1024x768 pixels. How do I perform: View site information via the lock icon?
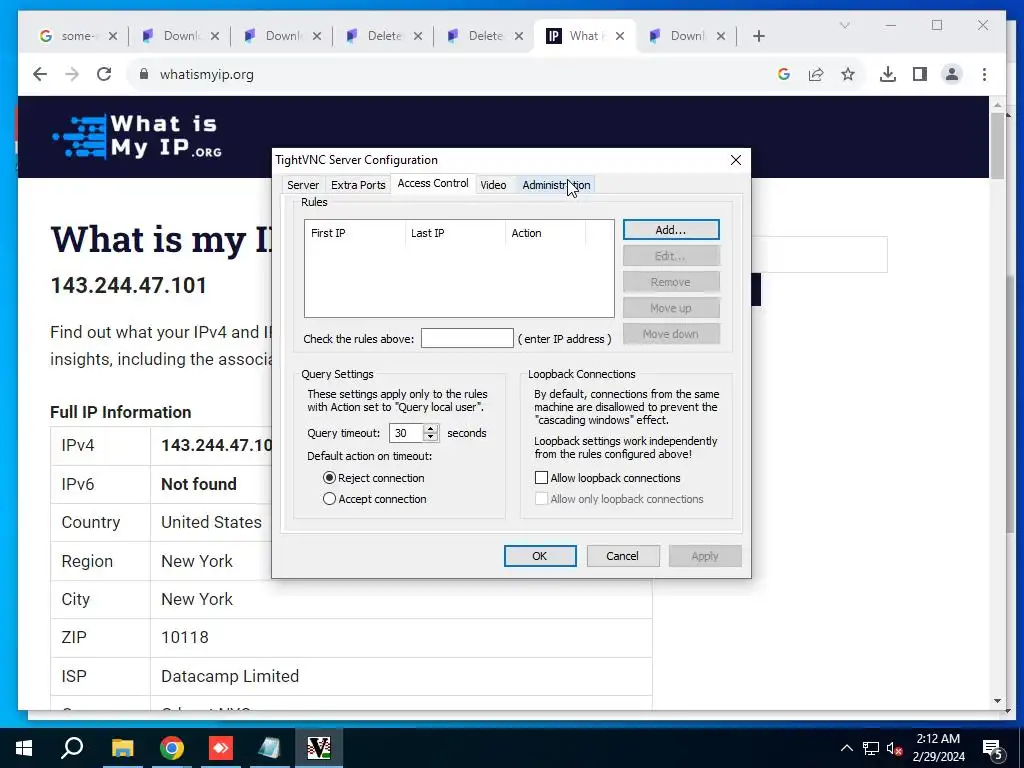click(x=144, y=74)
